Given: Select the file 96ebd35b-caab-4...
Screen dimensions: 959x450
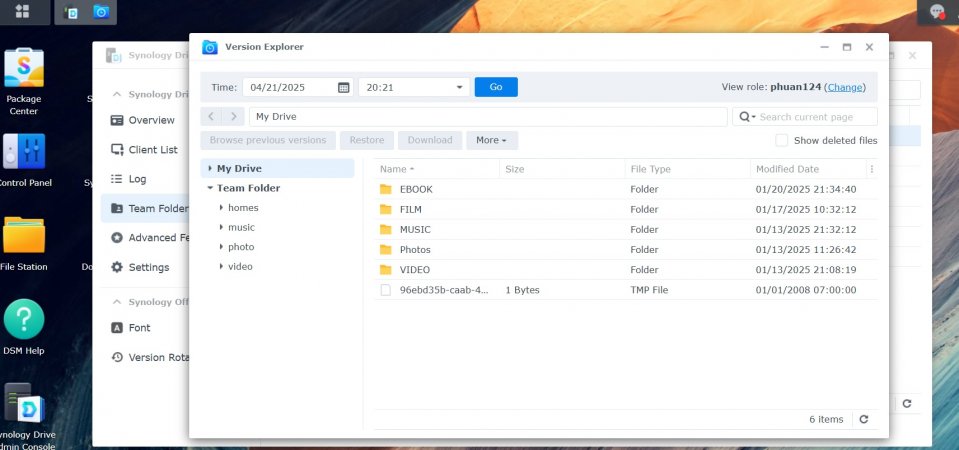Looking at the screenshot, I should (x=444, y=290).
